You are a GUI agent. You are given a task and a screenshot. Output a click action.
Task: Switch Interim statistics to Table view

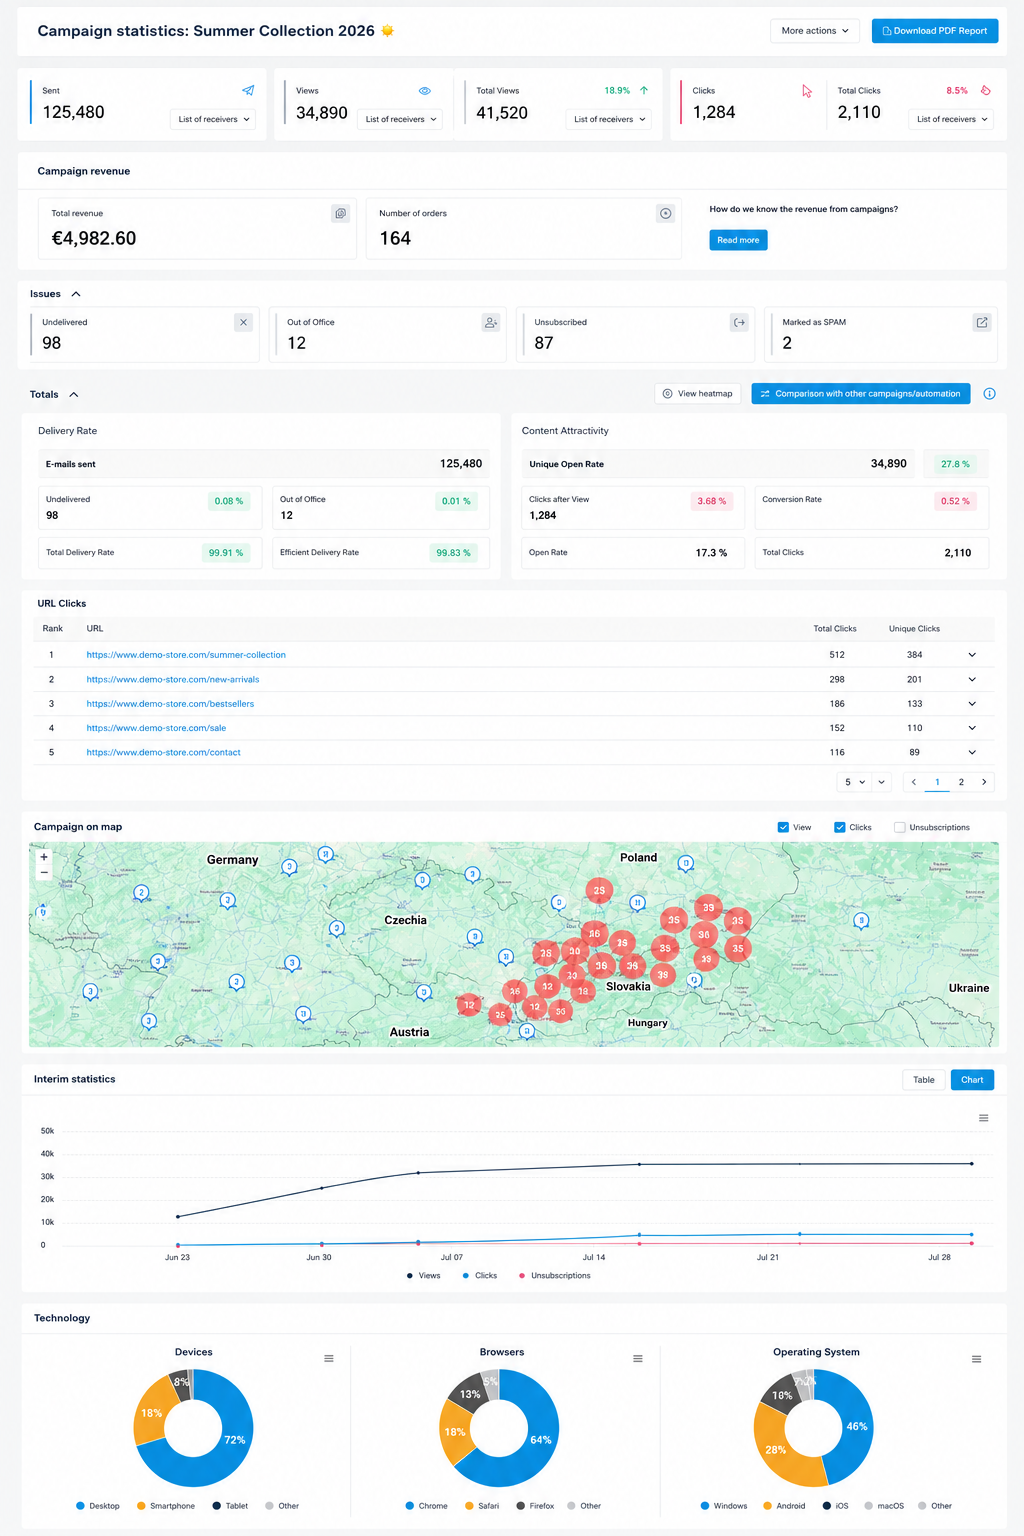coord(924,1080)
